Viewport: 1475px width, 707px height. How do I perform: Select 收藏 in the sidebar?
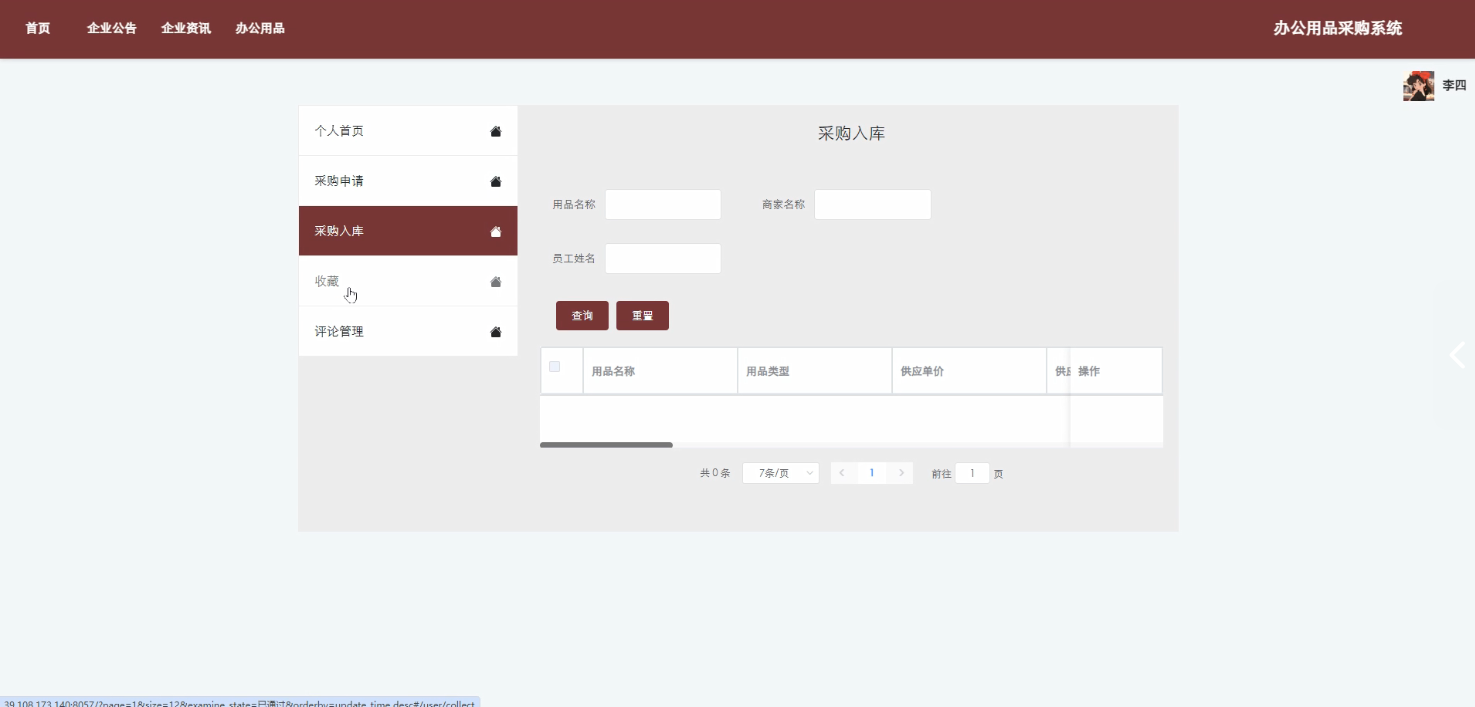(408, 281)
